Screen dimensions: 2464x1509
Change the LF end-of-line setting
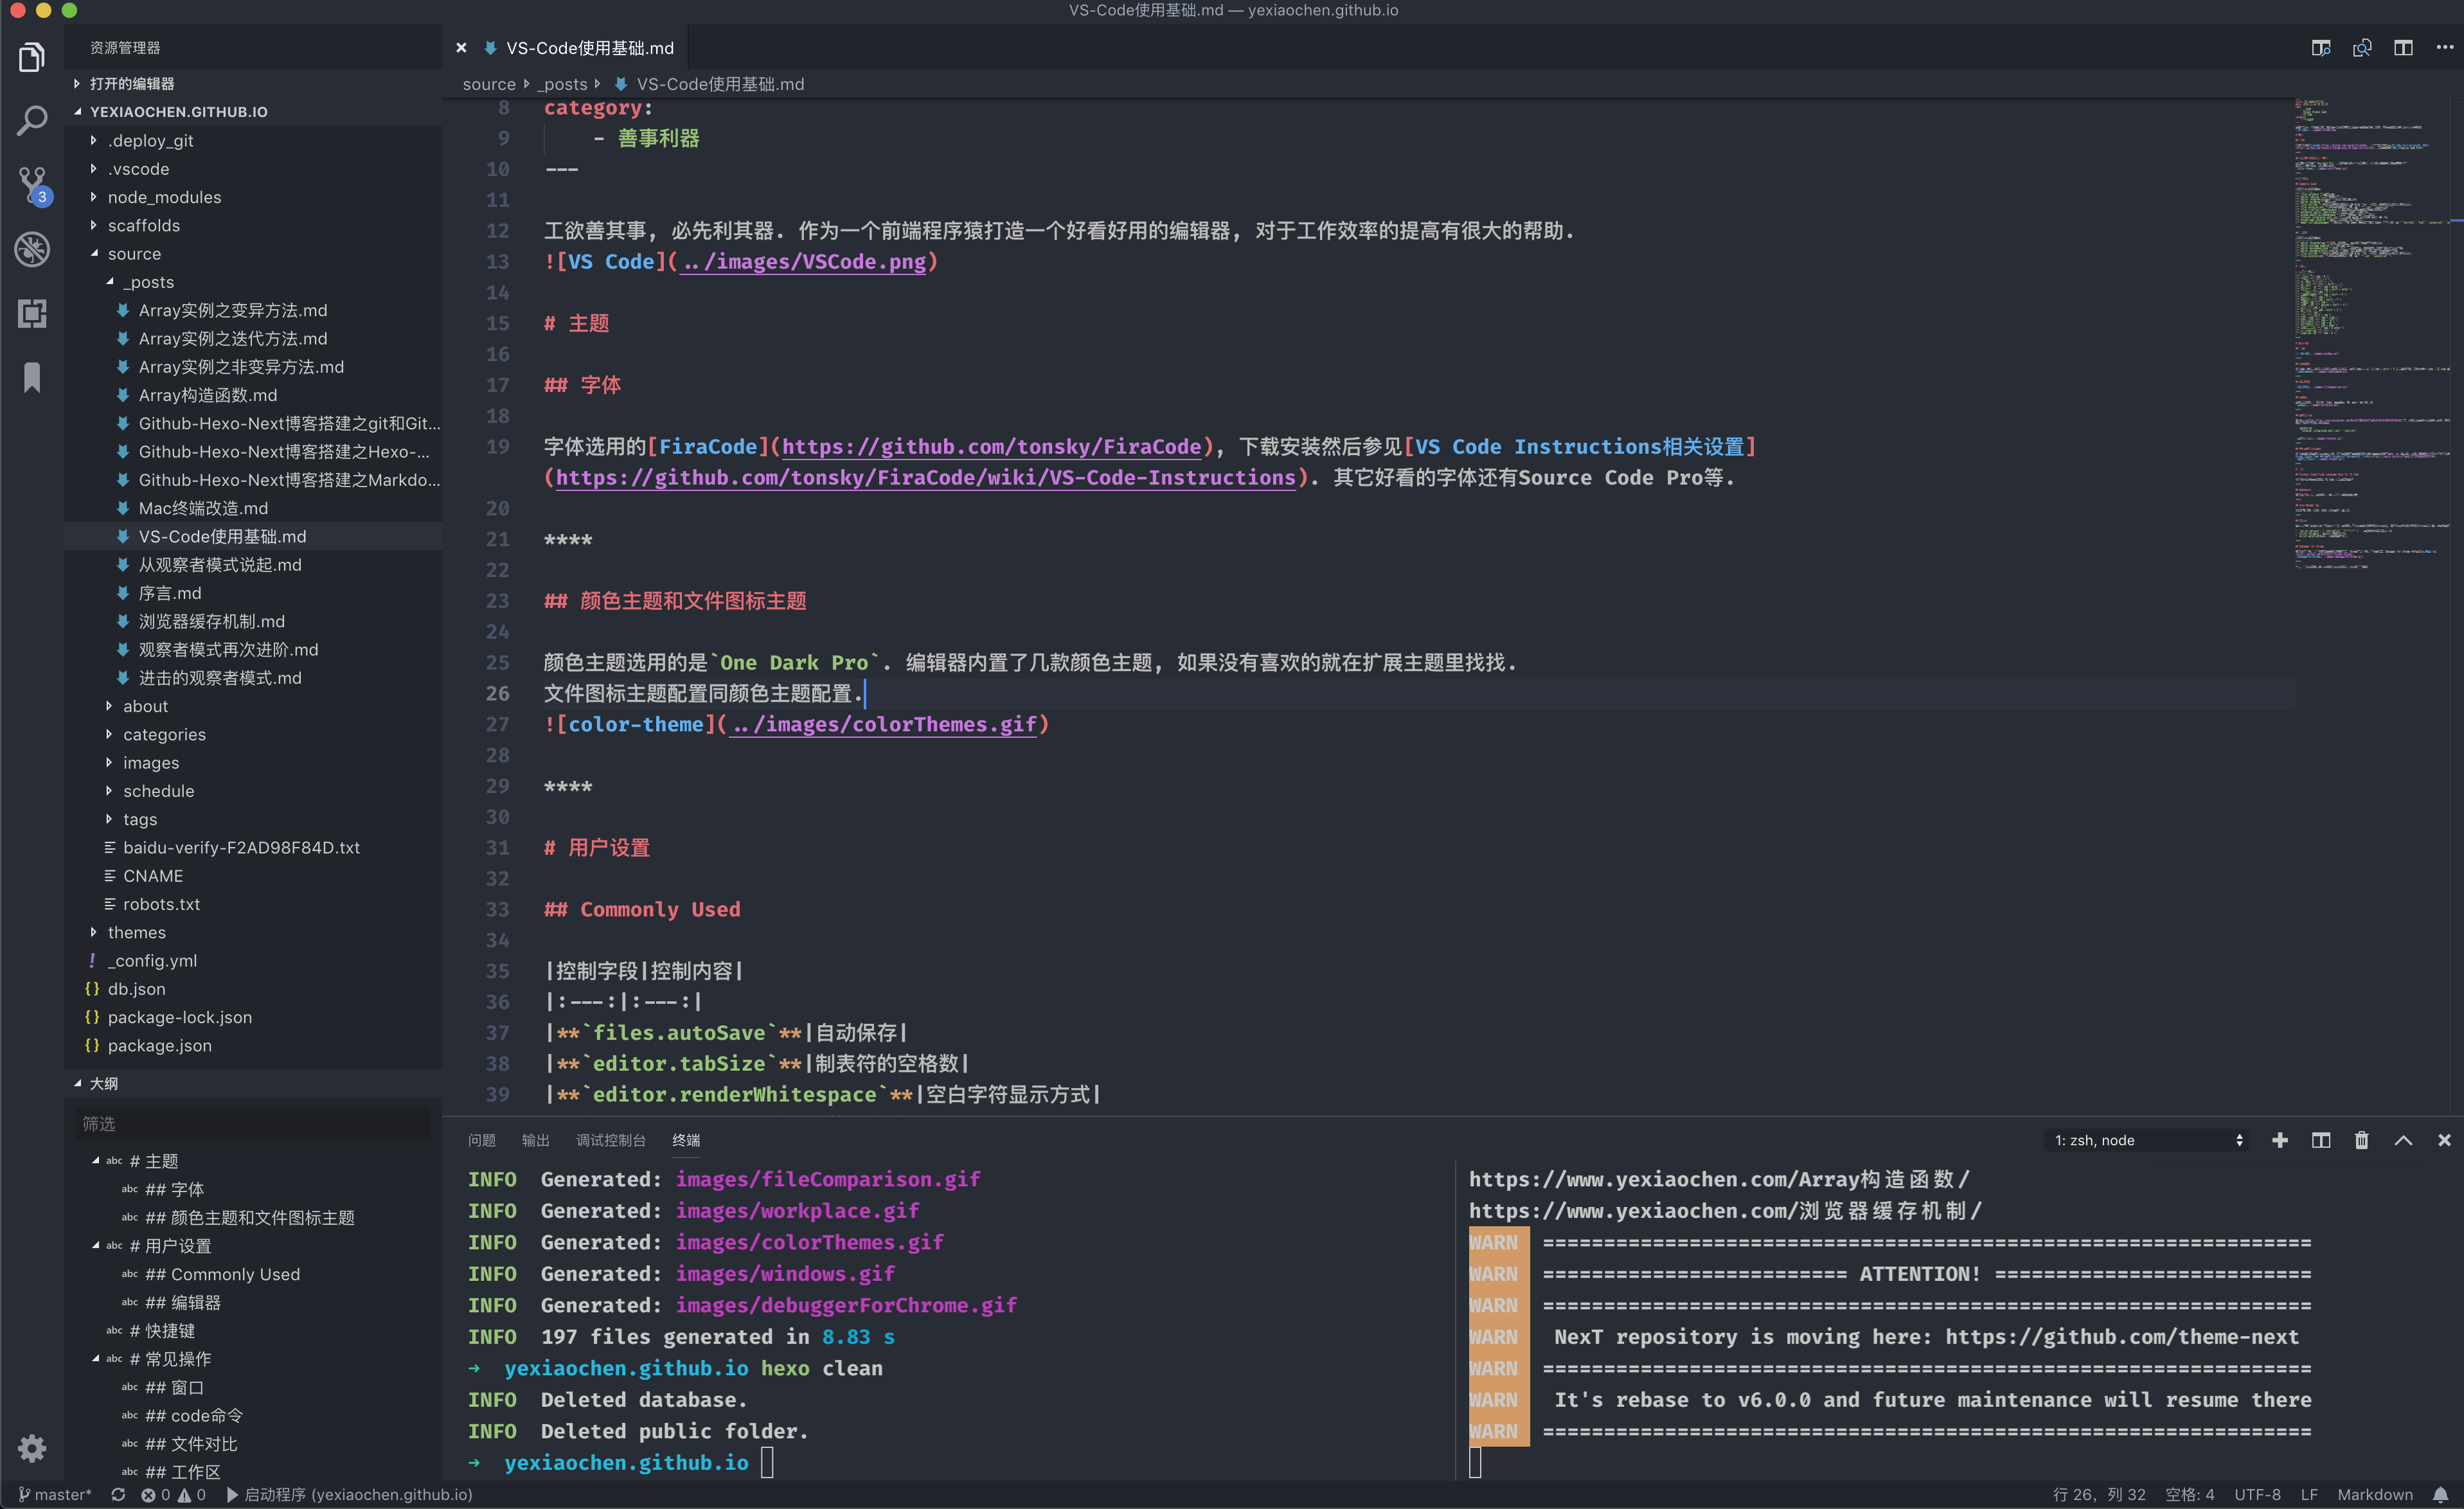click(2308, 1494)
